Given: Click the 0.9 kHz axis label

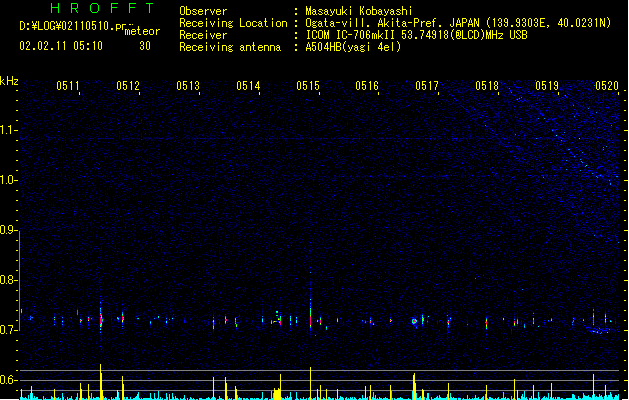Looking at the screenshot, I should 8,230.
